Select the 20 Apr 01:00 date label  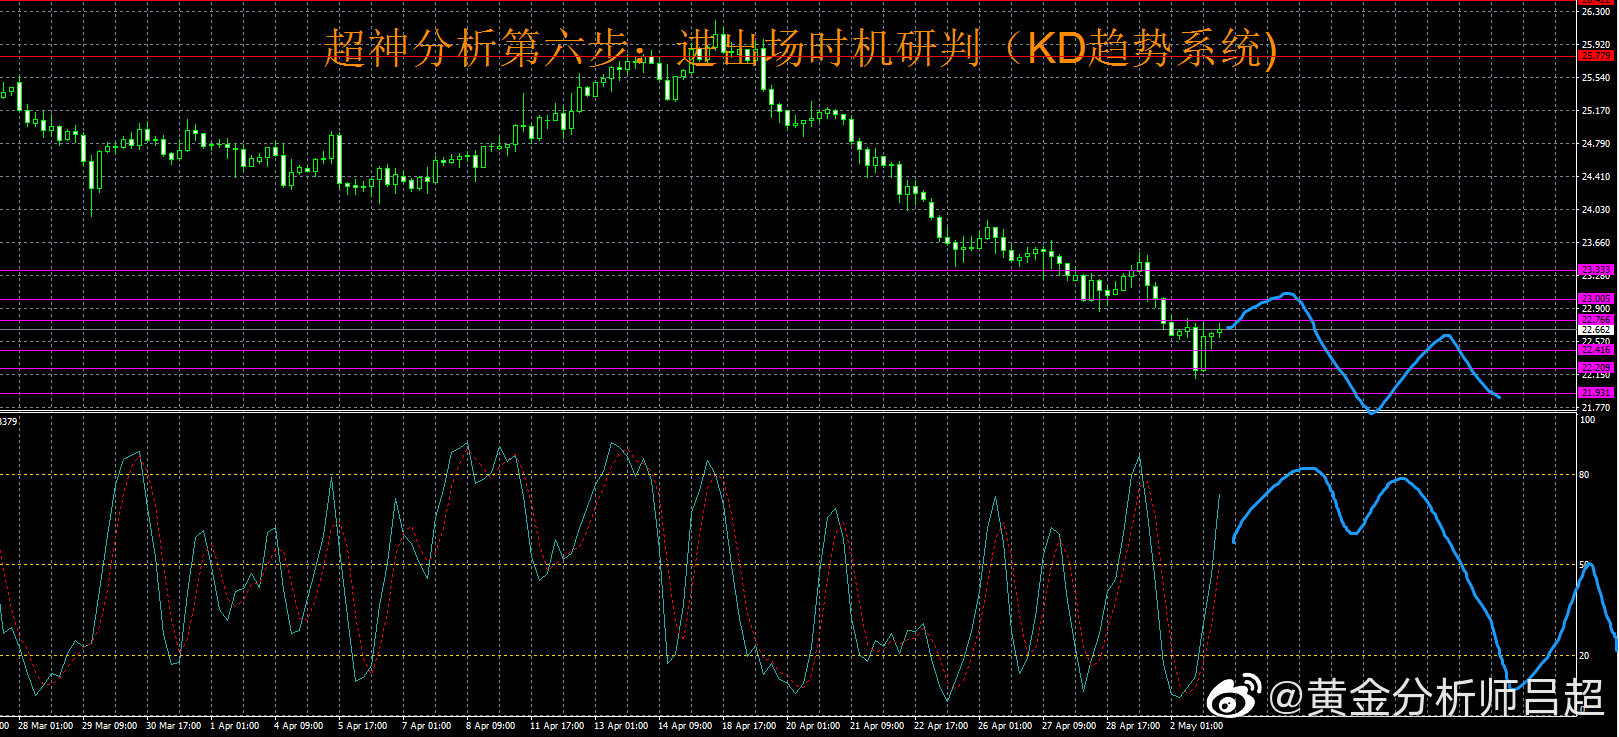tap(812, 726)
